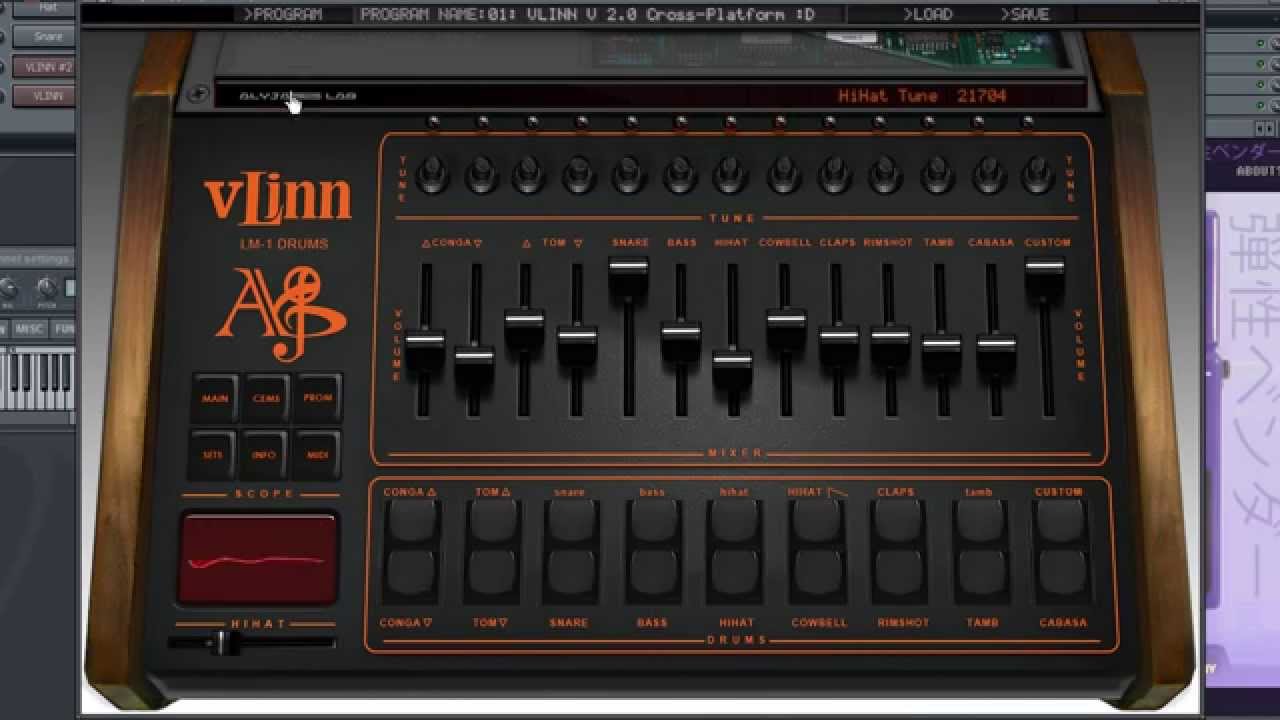Screen dimensions: 1280x720
Task: Trigger the Conga up drum pad
Action: (412, 521)
